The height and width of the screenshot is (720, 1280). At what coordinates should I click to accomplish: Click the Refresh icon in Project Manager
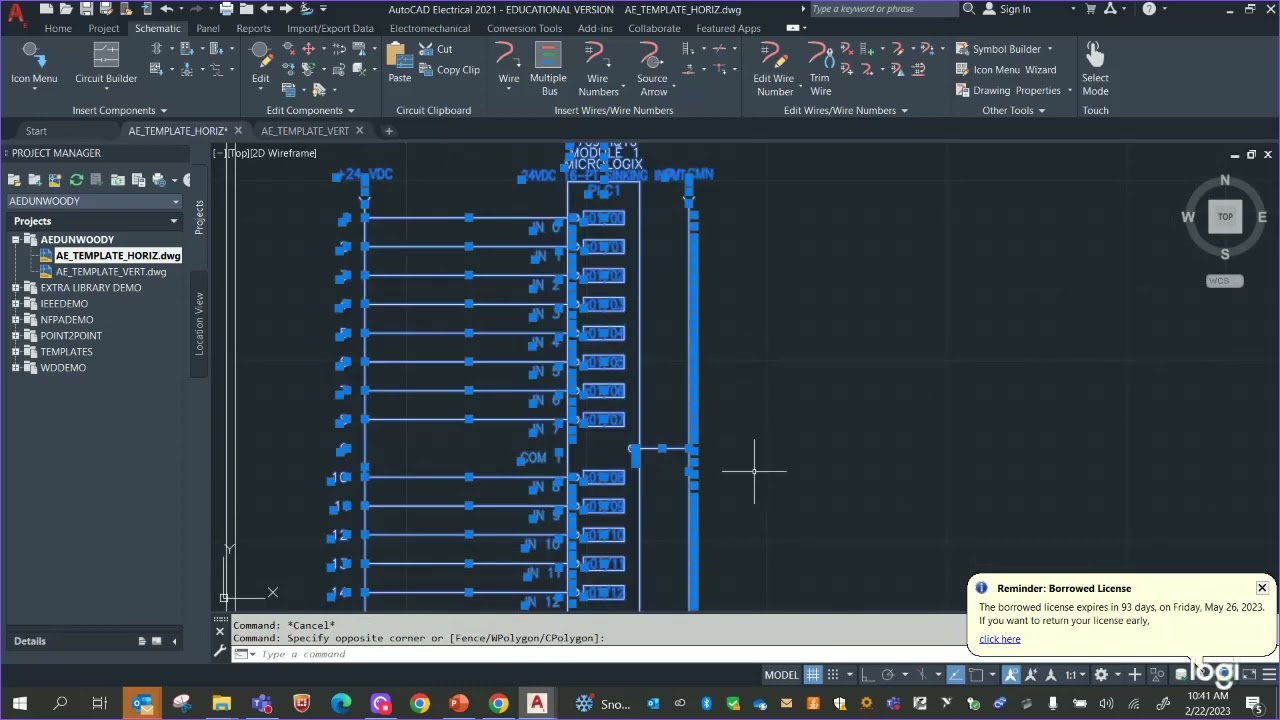pyautogui.click(x=76, y=180)
